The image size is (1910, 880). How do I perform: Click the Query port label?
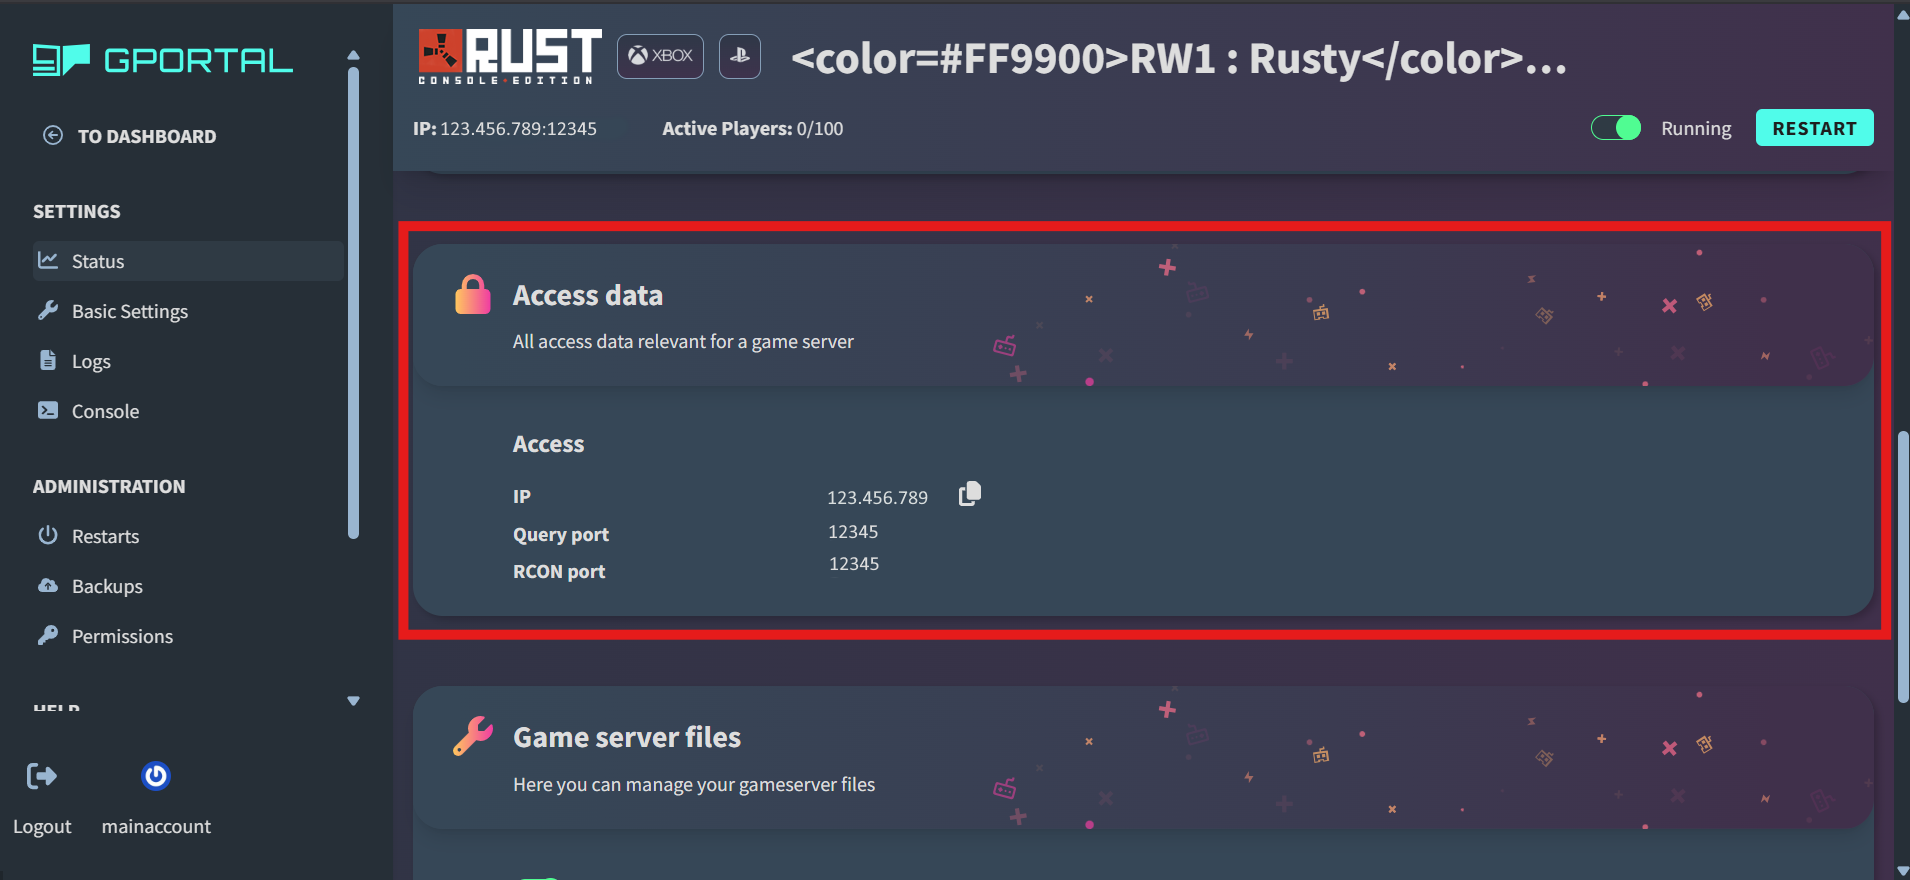[561, 534]
